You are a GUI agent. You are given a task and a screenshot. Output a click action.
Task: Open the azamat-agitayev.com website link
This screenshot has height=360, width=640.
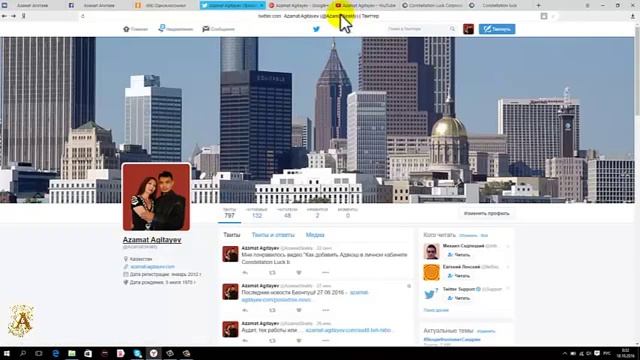point(153,267)
